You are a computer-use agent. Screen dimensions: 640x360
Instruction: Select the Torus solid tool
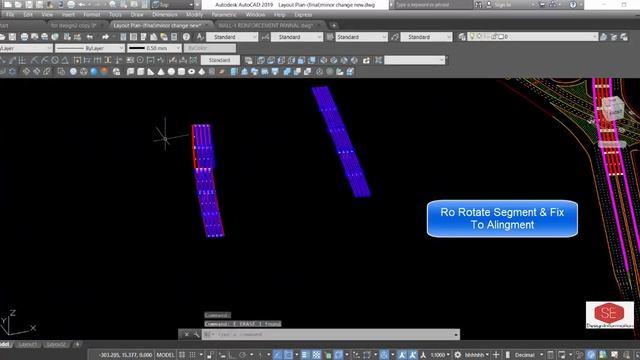click(191, 71)
